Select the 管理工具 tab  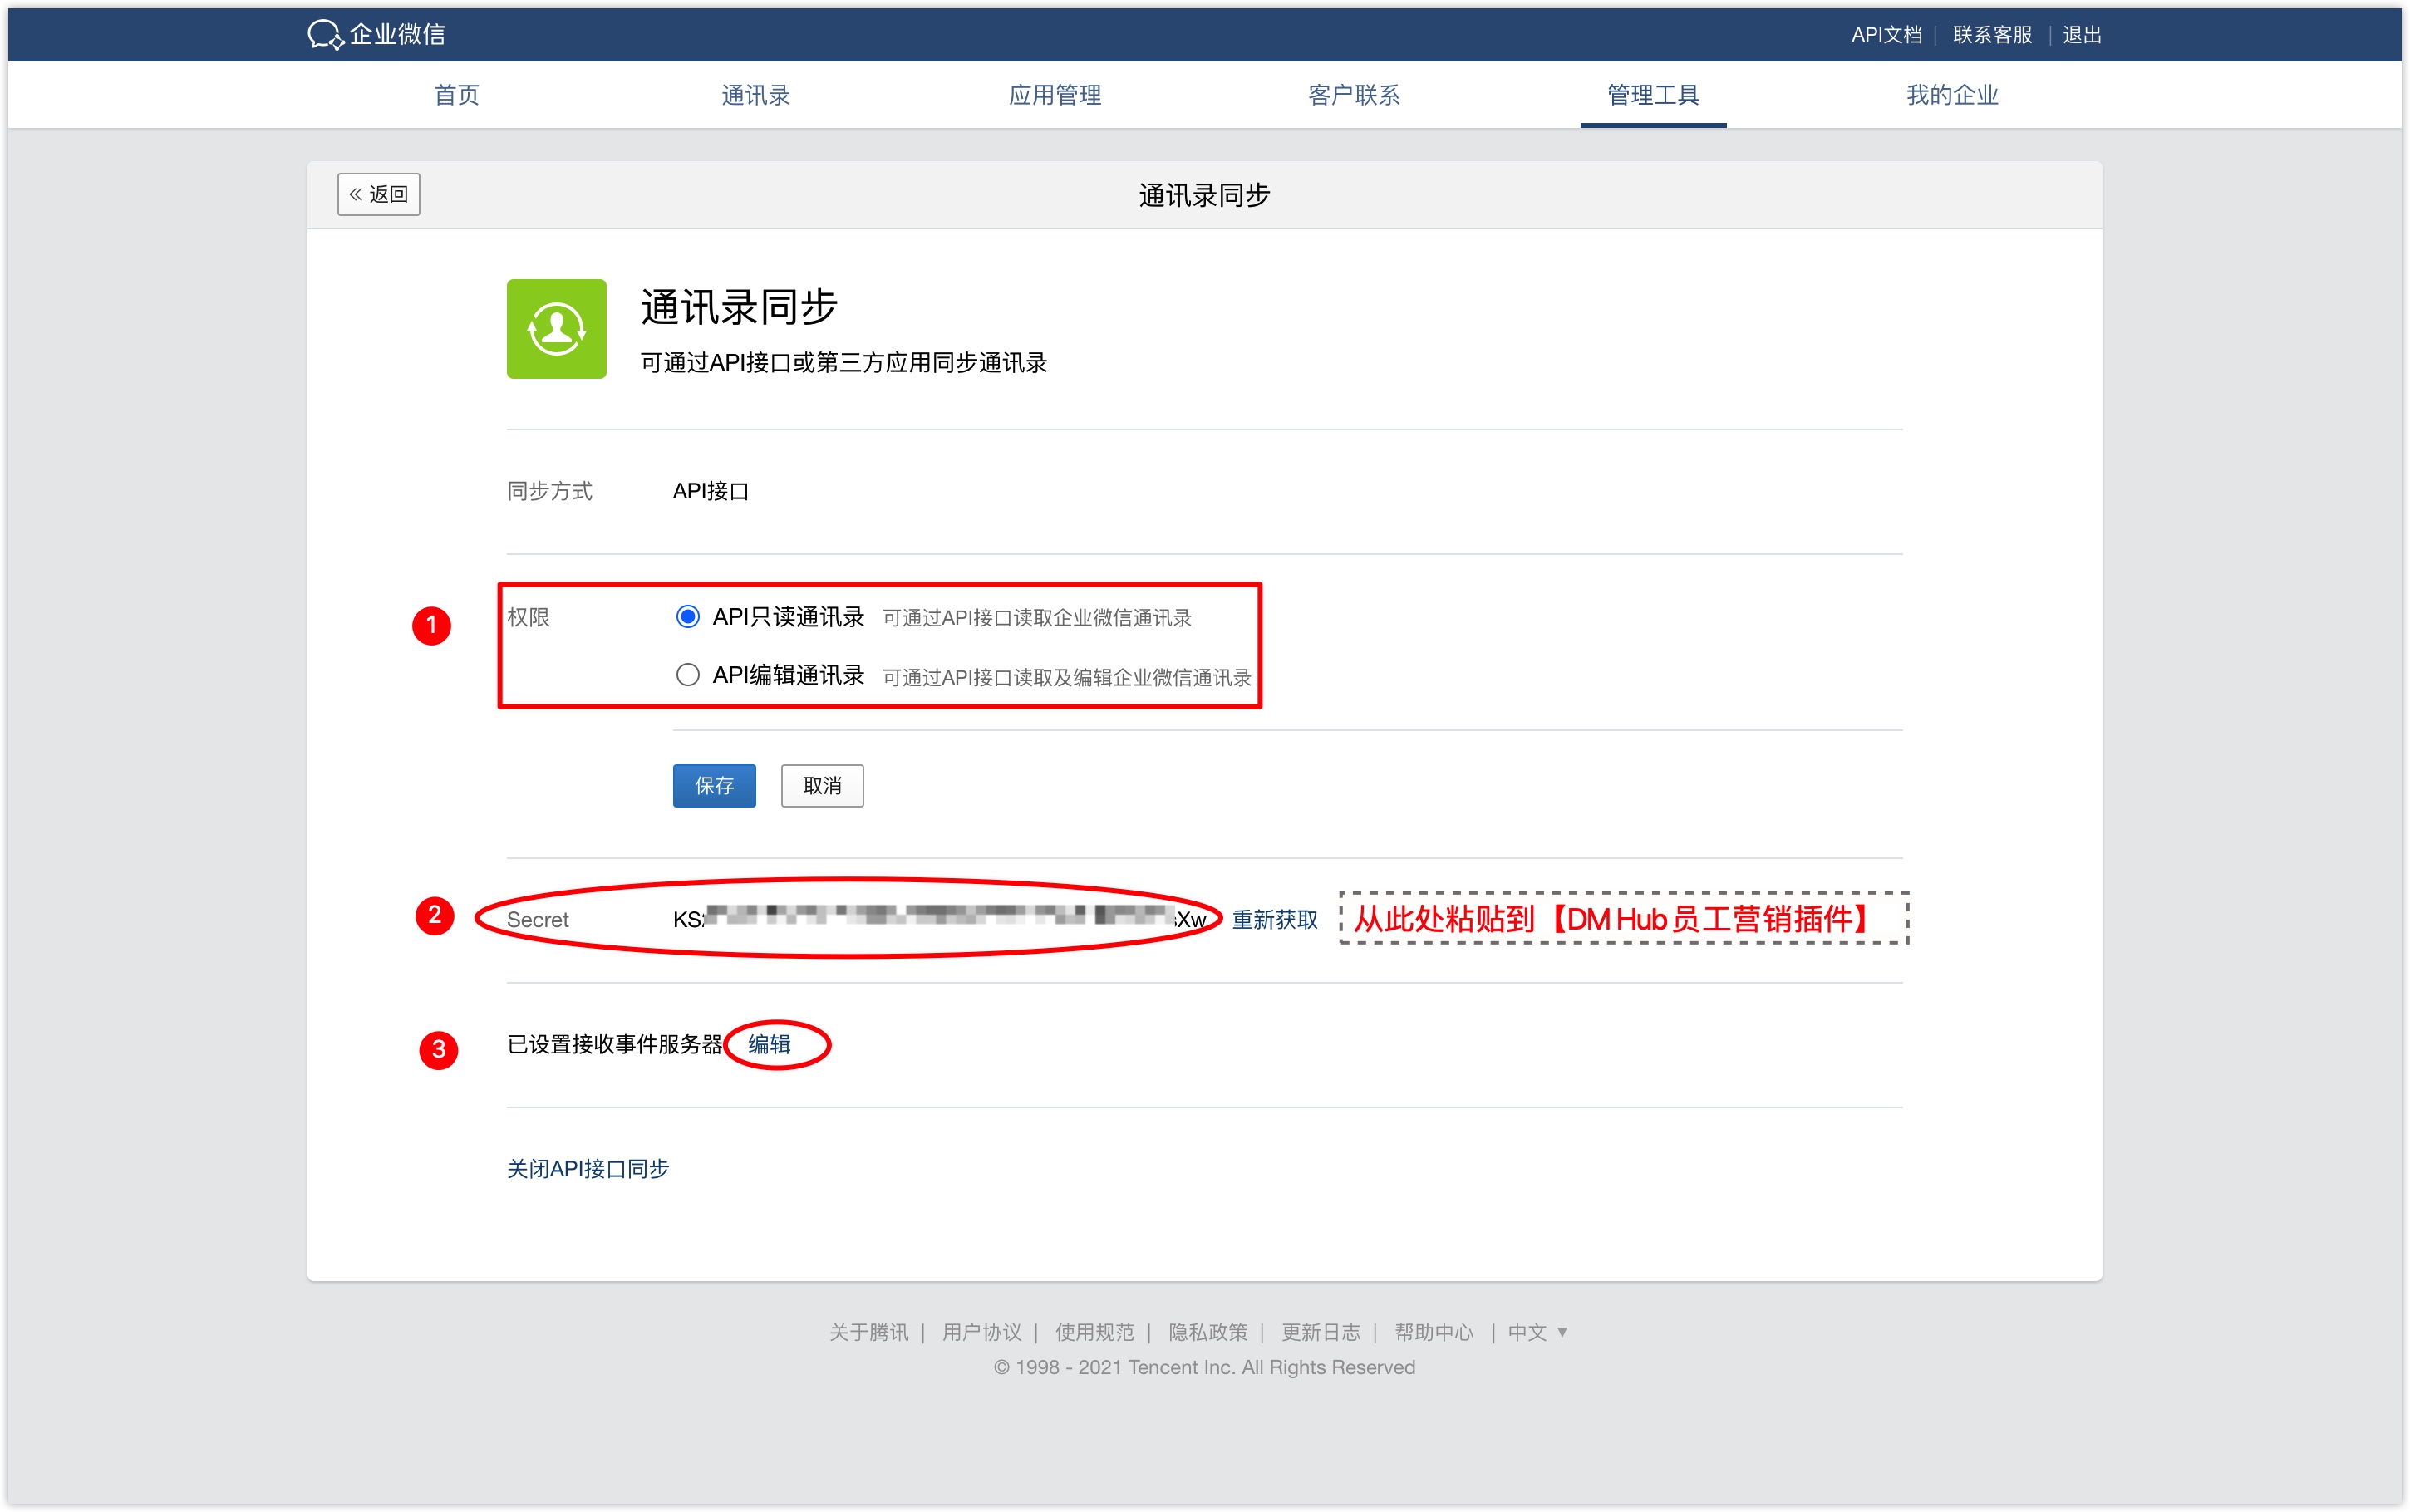[x=1653, y=95]
